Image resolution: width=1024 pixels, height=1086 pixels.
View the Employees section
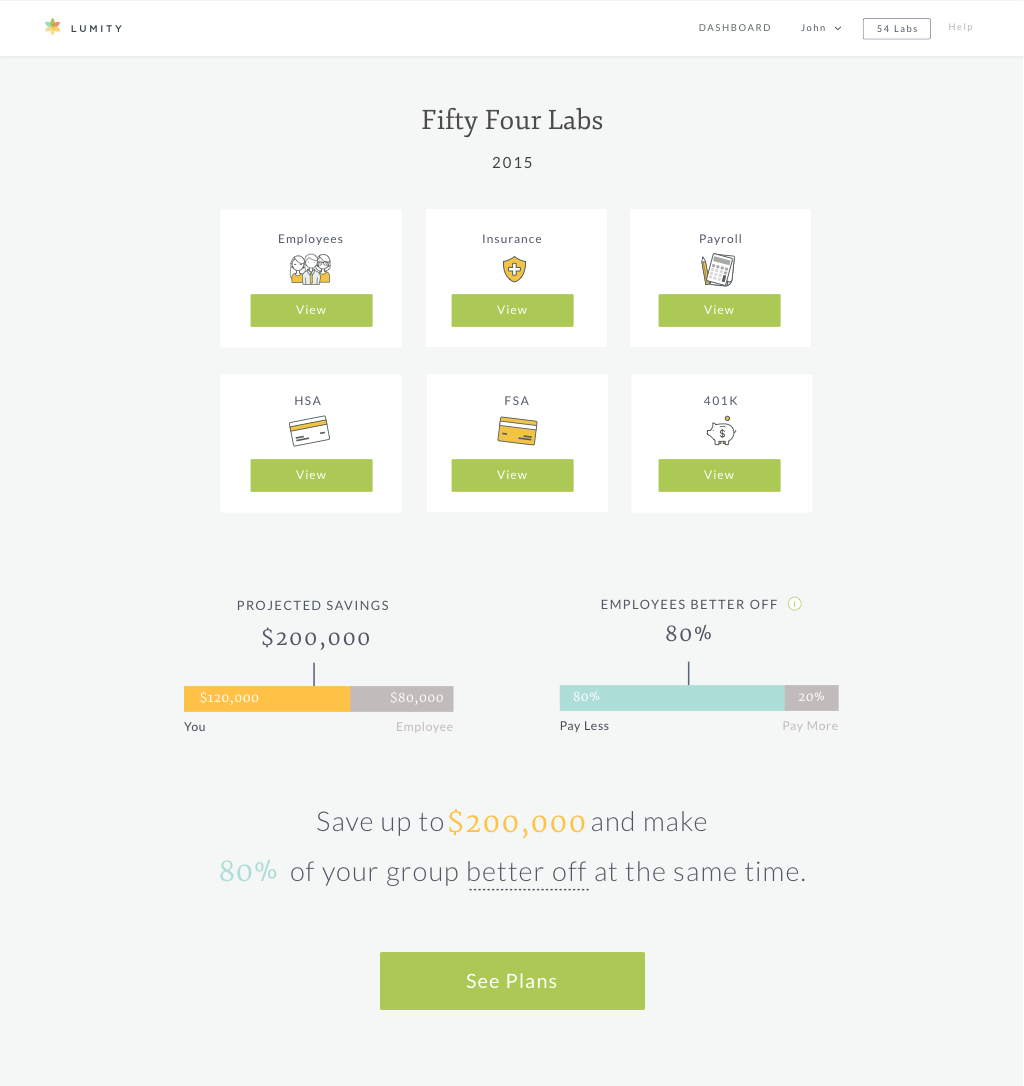(x=311, y=310)
